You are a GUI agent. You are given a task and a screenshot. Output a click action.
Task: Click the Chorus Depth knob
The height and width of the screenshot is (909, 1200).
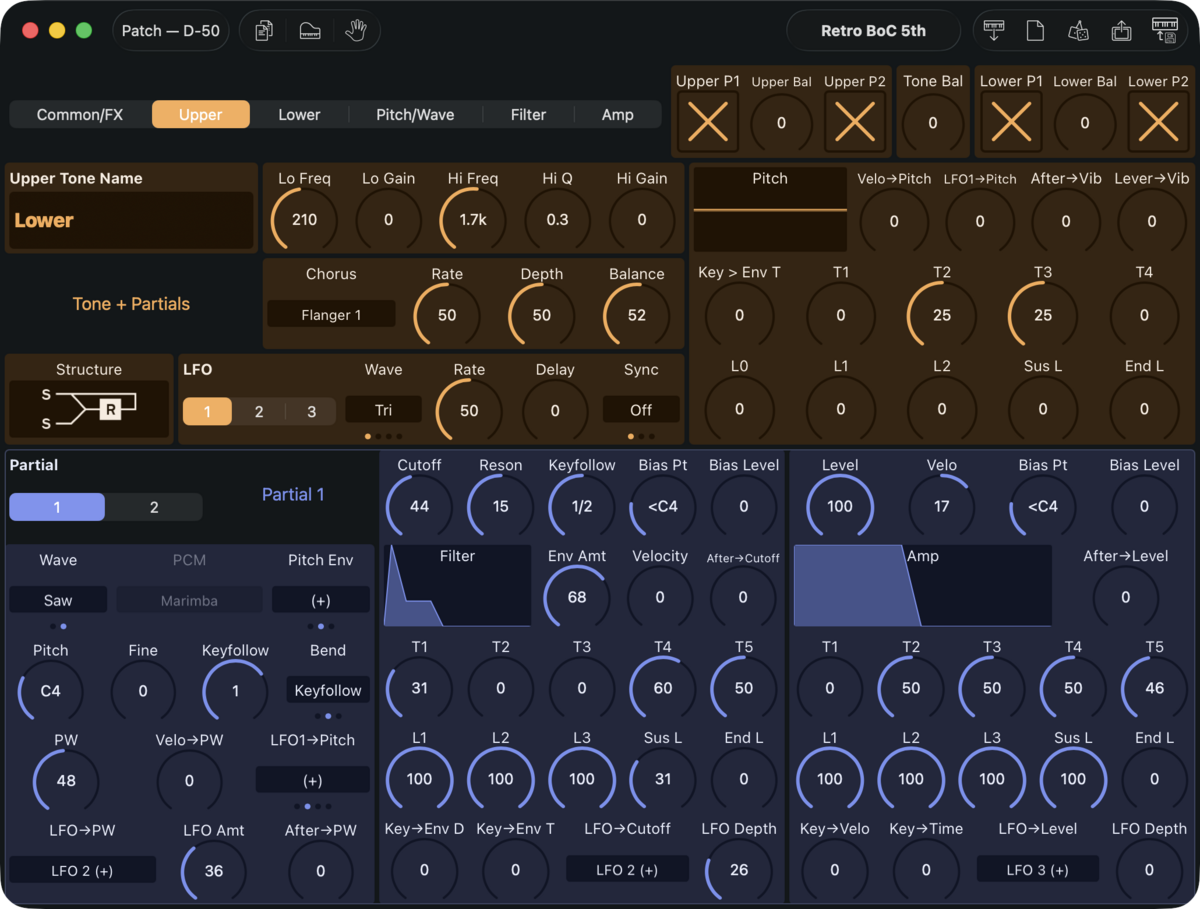pyautogui.click(x=541, y=315)
